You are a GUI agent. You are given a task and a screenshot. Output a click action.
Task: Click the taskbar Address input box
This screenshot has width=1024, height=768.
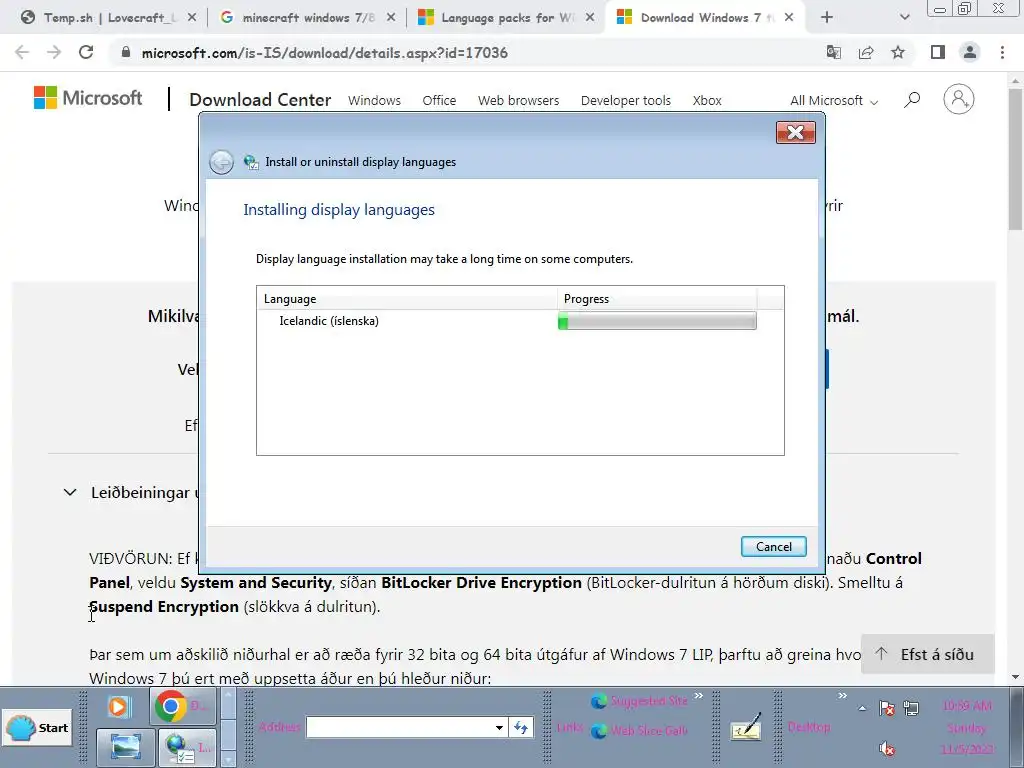(x=399, y=727)
